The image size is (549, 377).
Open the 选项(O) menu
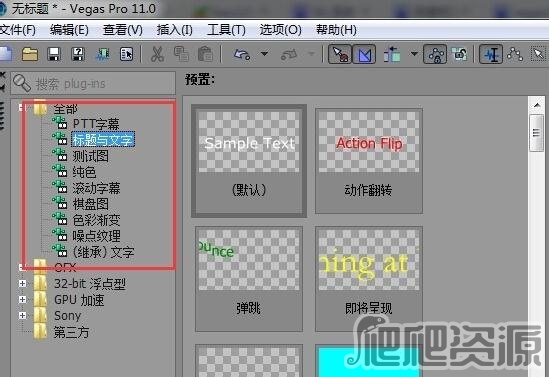(x=280, y=30)
